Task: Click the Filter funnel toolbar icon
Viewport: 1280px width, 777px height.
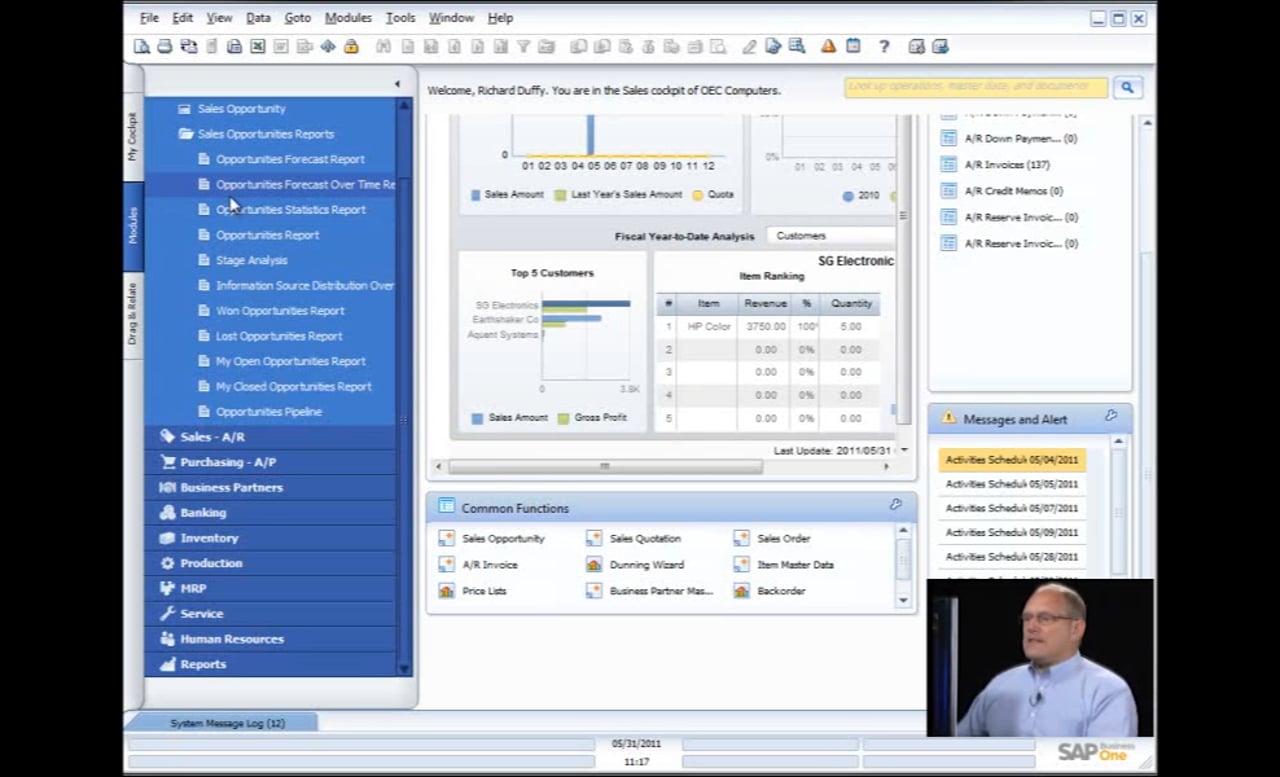Action: (523, 46)
